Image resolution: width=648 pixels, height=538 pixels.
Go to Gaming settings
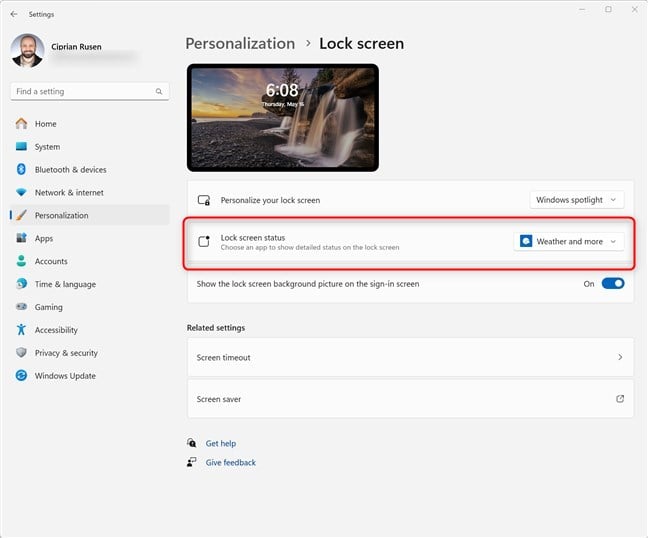coord(90,307)
